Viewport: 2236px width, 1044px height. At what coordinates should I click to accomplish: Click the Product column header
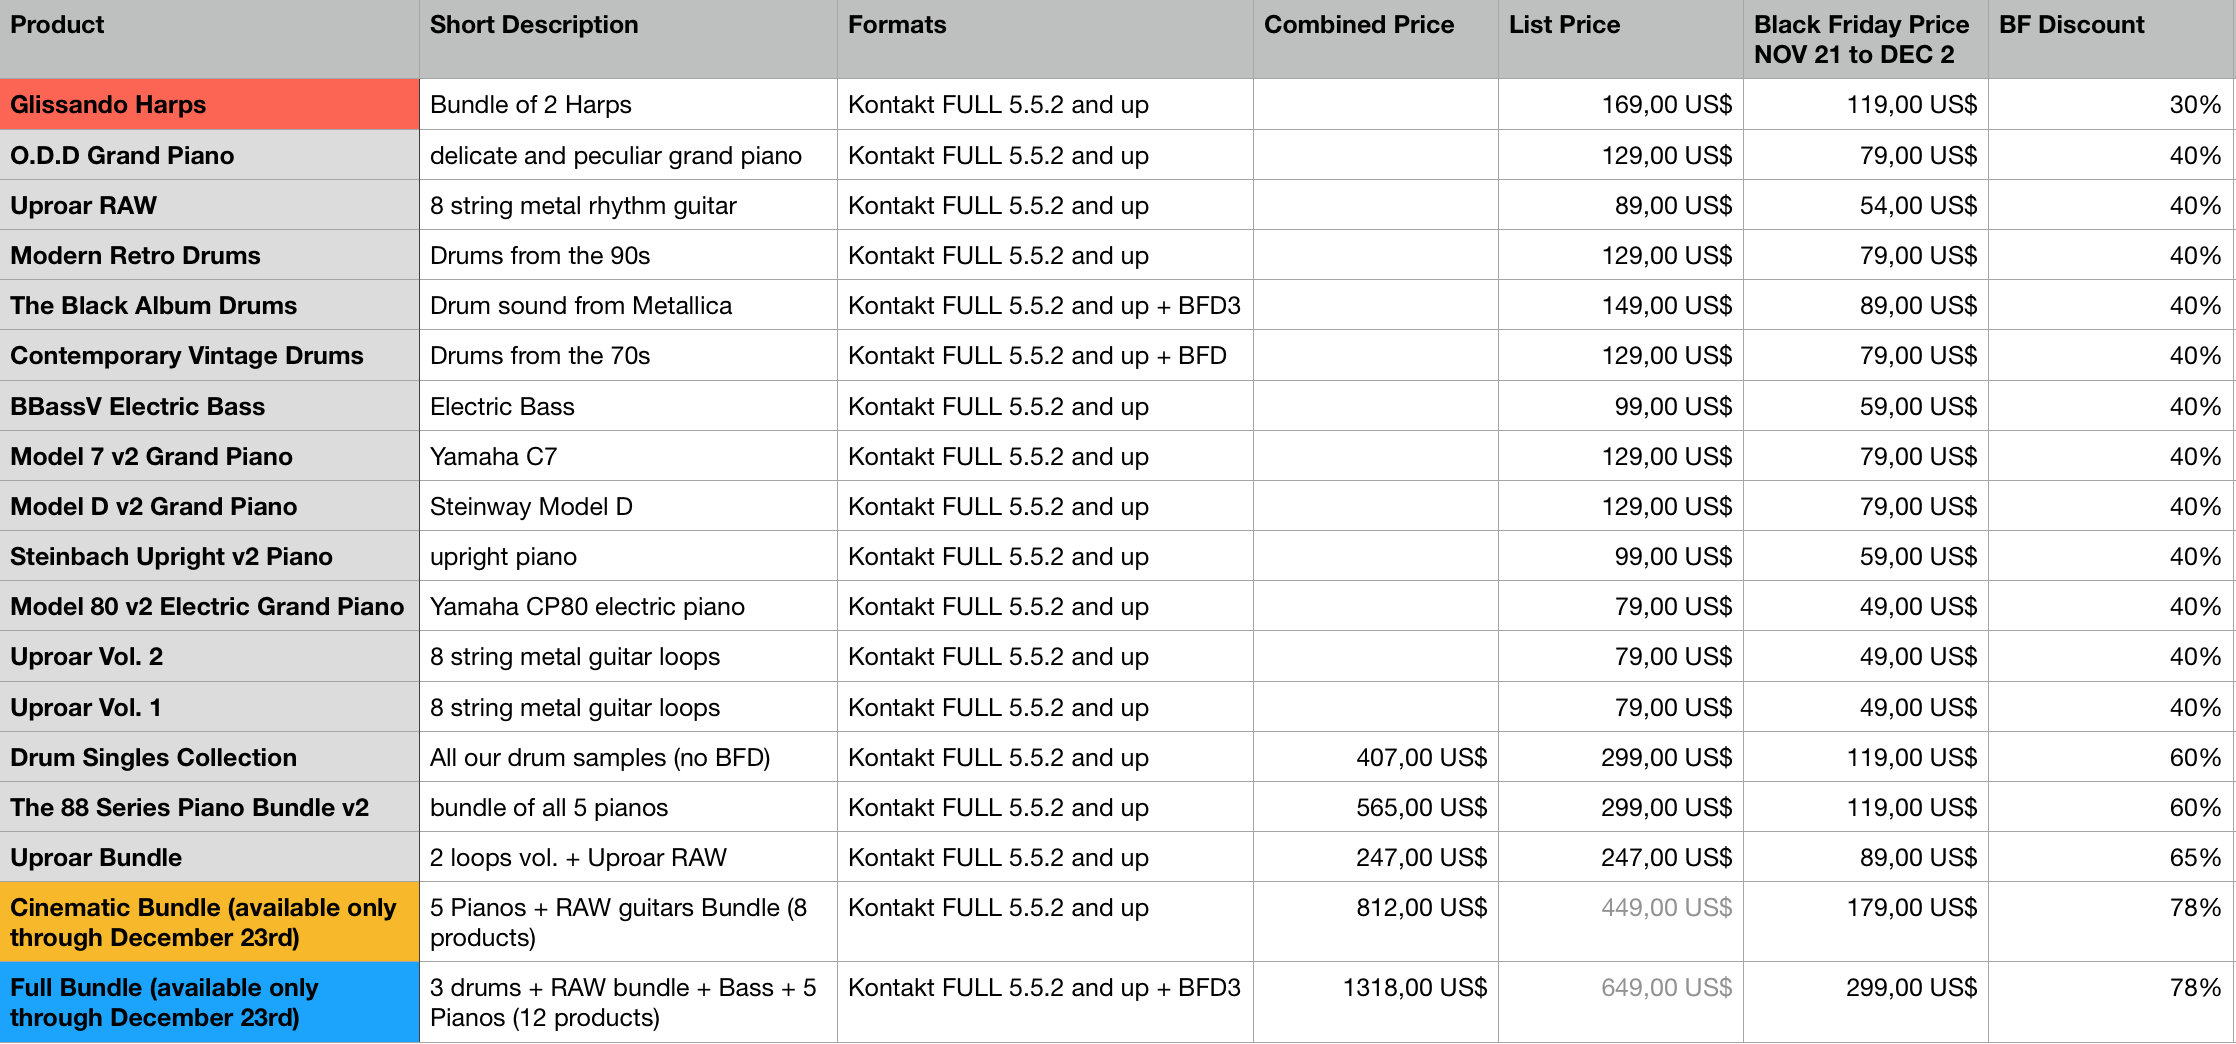[x=209, y=39]
